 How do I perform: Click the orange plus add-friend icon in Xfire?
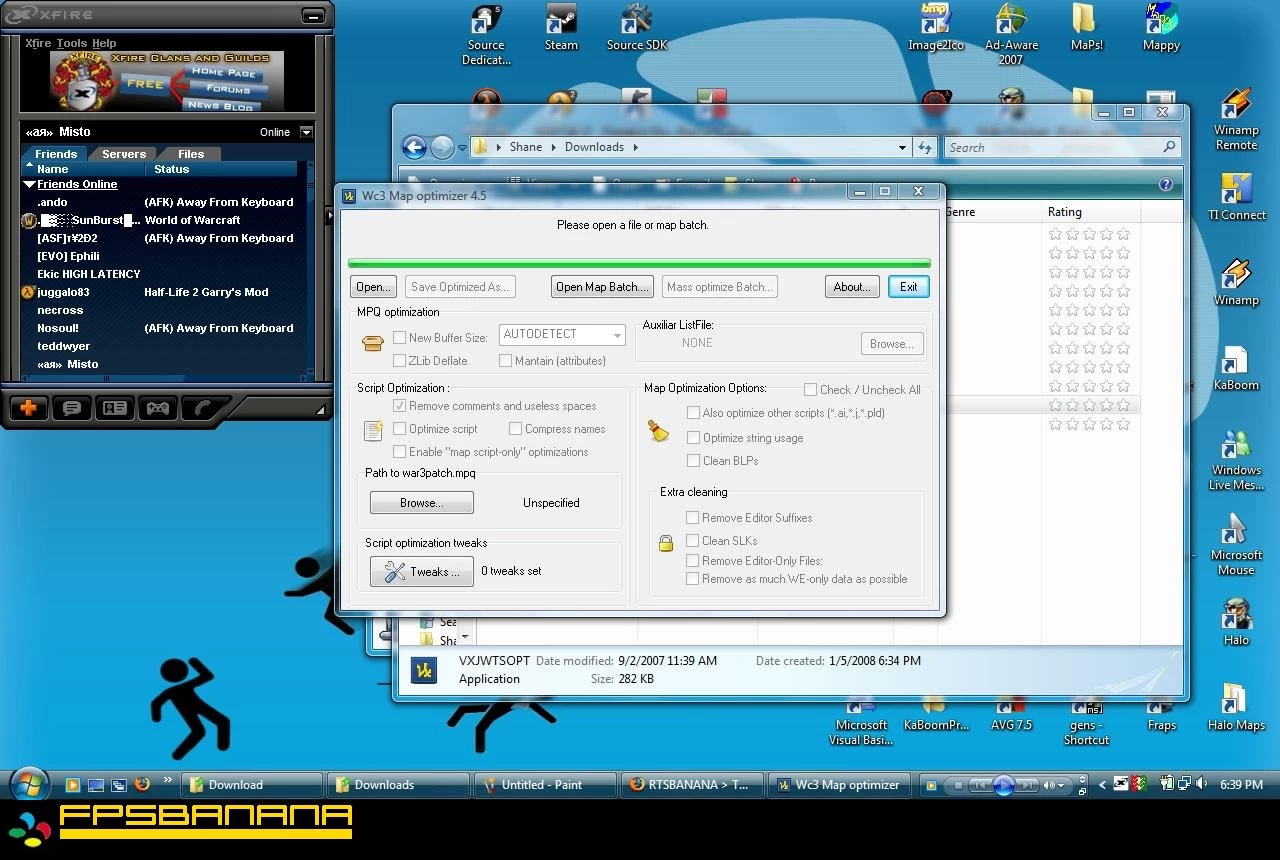pyautogui.click(x=28, y=408)
